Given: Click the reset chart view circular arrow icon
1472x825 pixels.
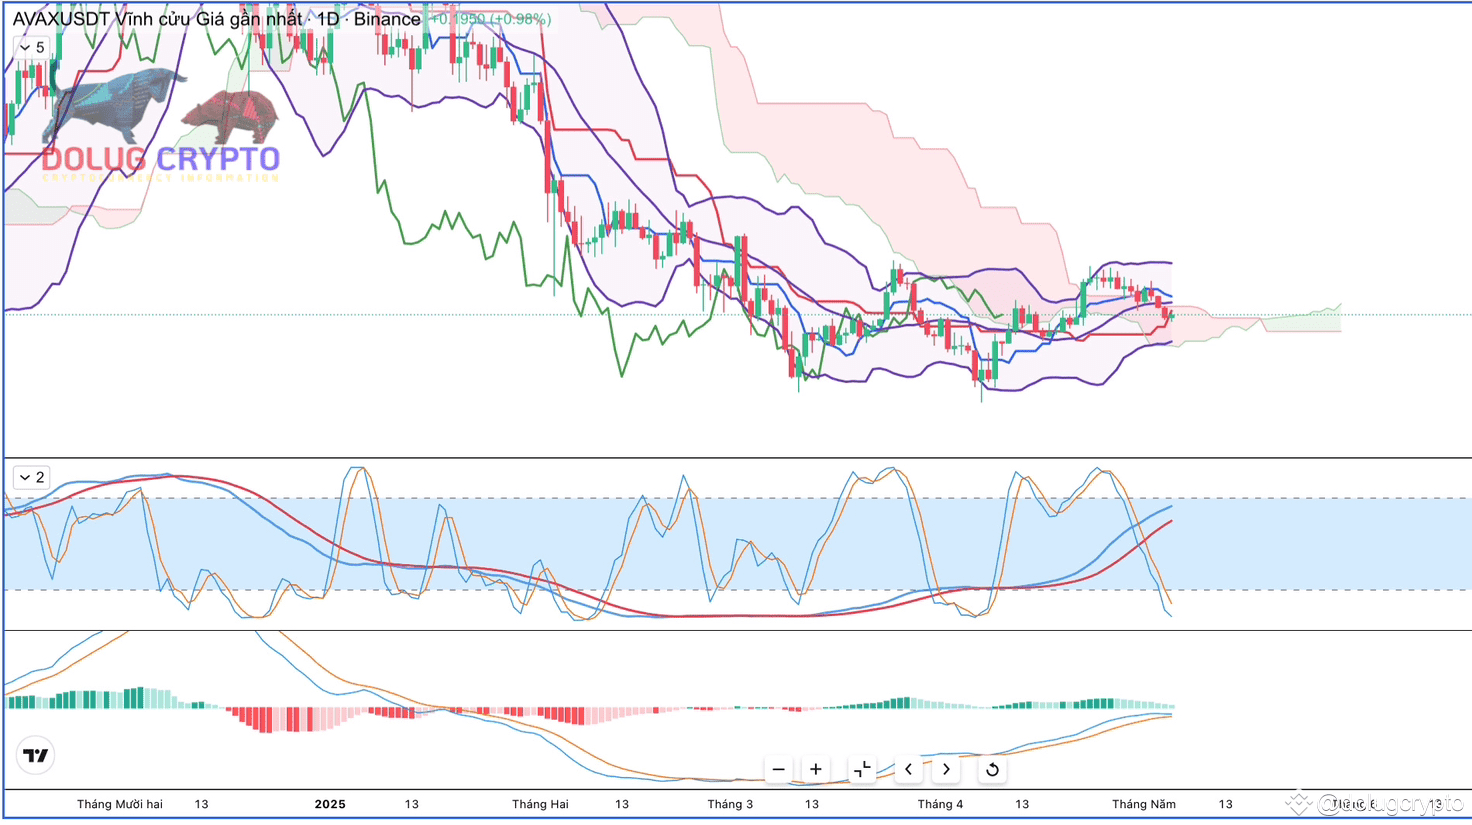Looking at the screenshot, I should (x=991, y=769).
